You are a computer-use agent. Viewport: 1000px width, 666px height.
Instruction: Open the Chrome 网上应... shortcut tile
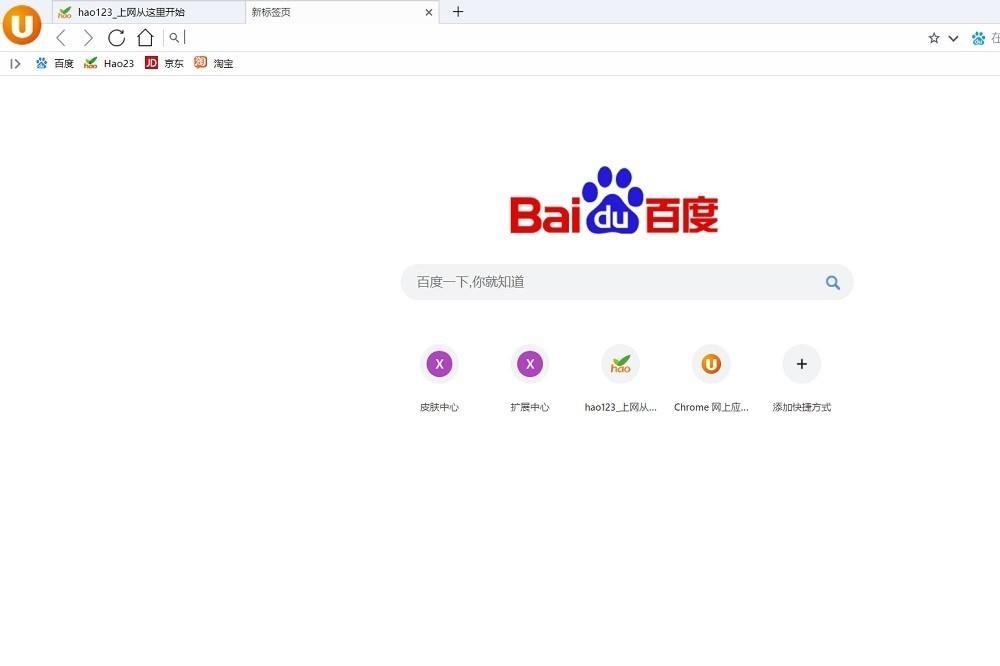click(x=711, y=379)
